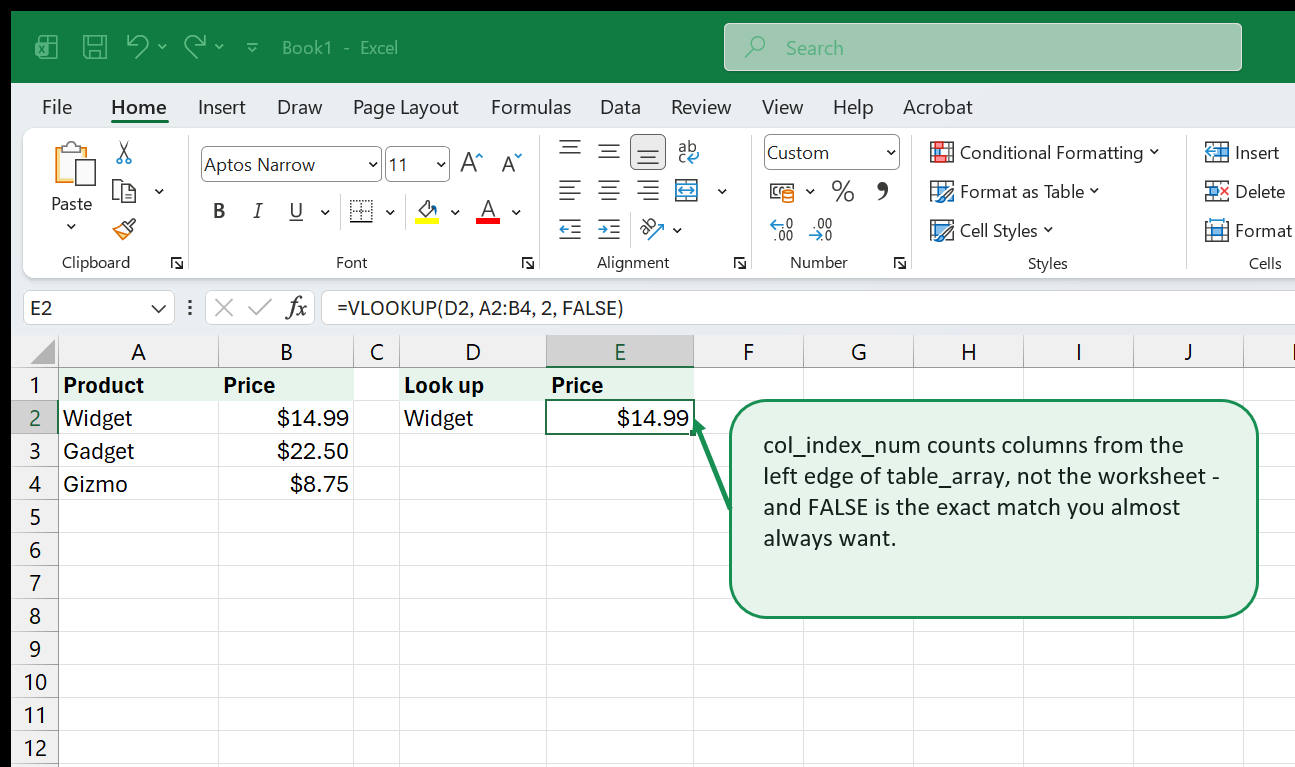Click Increase Indent icon
The width and height of the screenshot is (1295, 767).
tap(609, 229)
